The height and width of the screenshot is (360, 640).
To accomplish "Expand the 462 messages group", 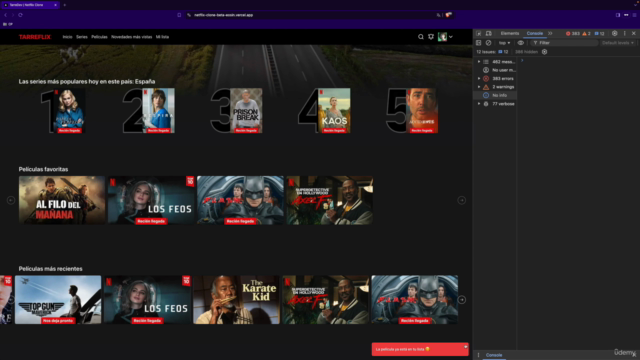I will pos(479,62).
